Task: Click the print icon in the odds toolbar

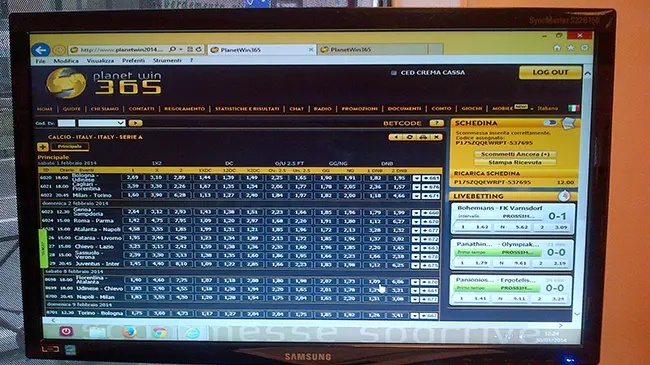Action: [x=423, y=137]
